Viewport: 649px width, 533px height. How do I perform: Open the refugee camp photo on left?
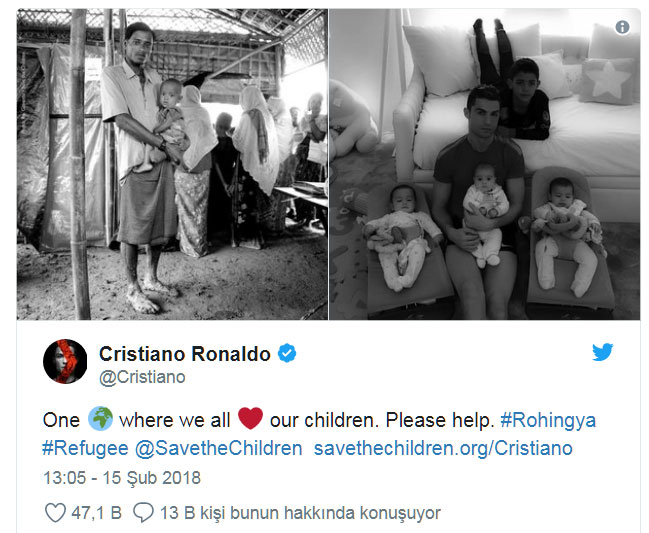[172, 164]
